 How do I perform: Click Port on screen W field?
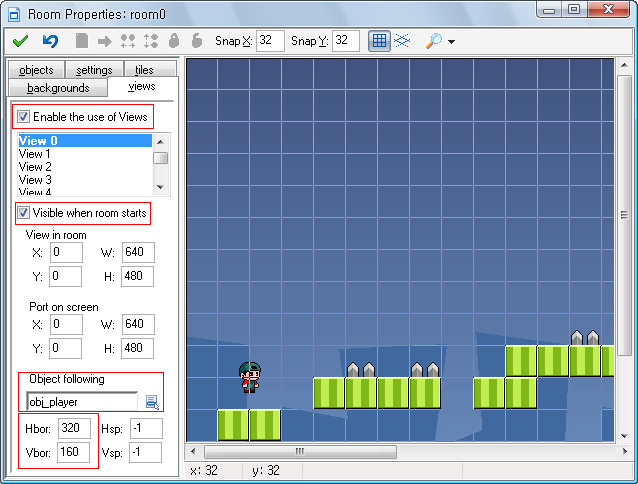click(x=138, y=324)
